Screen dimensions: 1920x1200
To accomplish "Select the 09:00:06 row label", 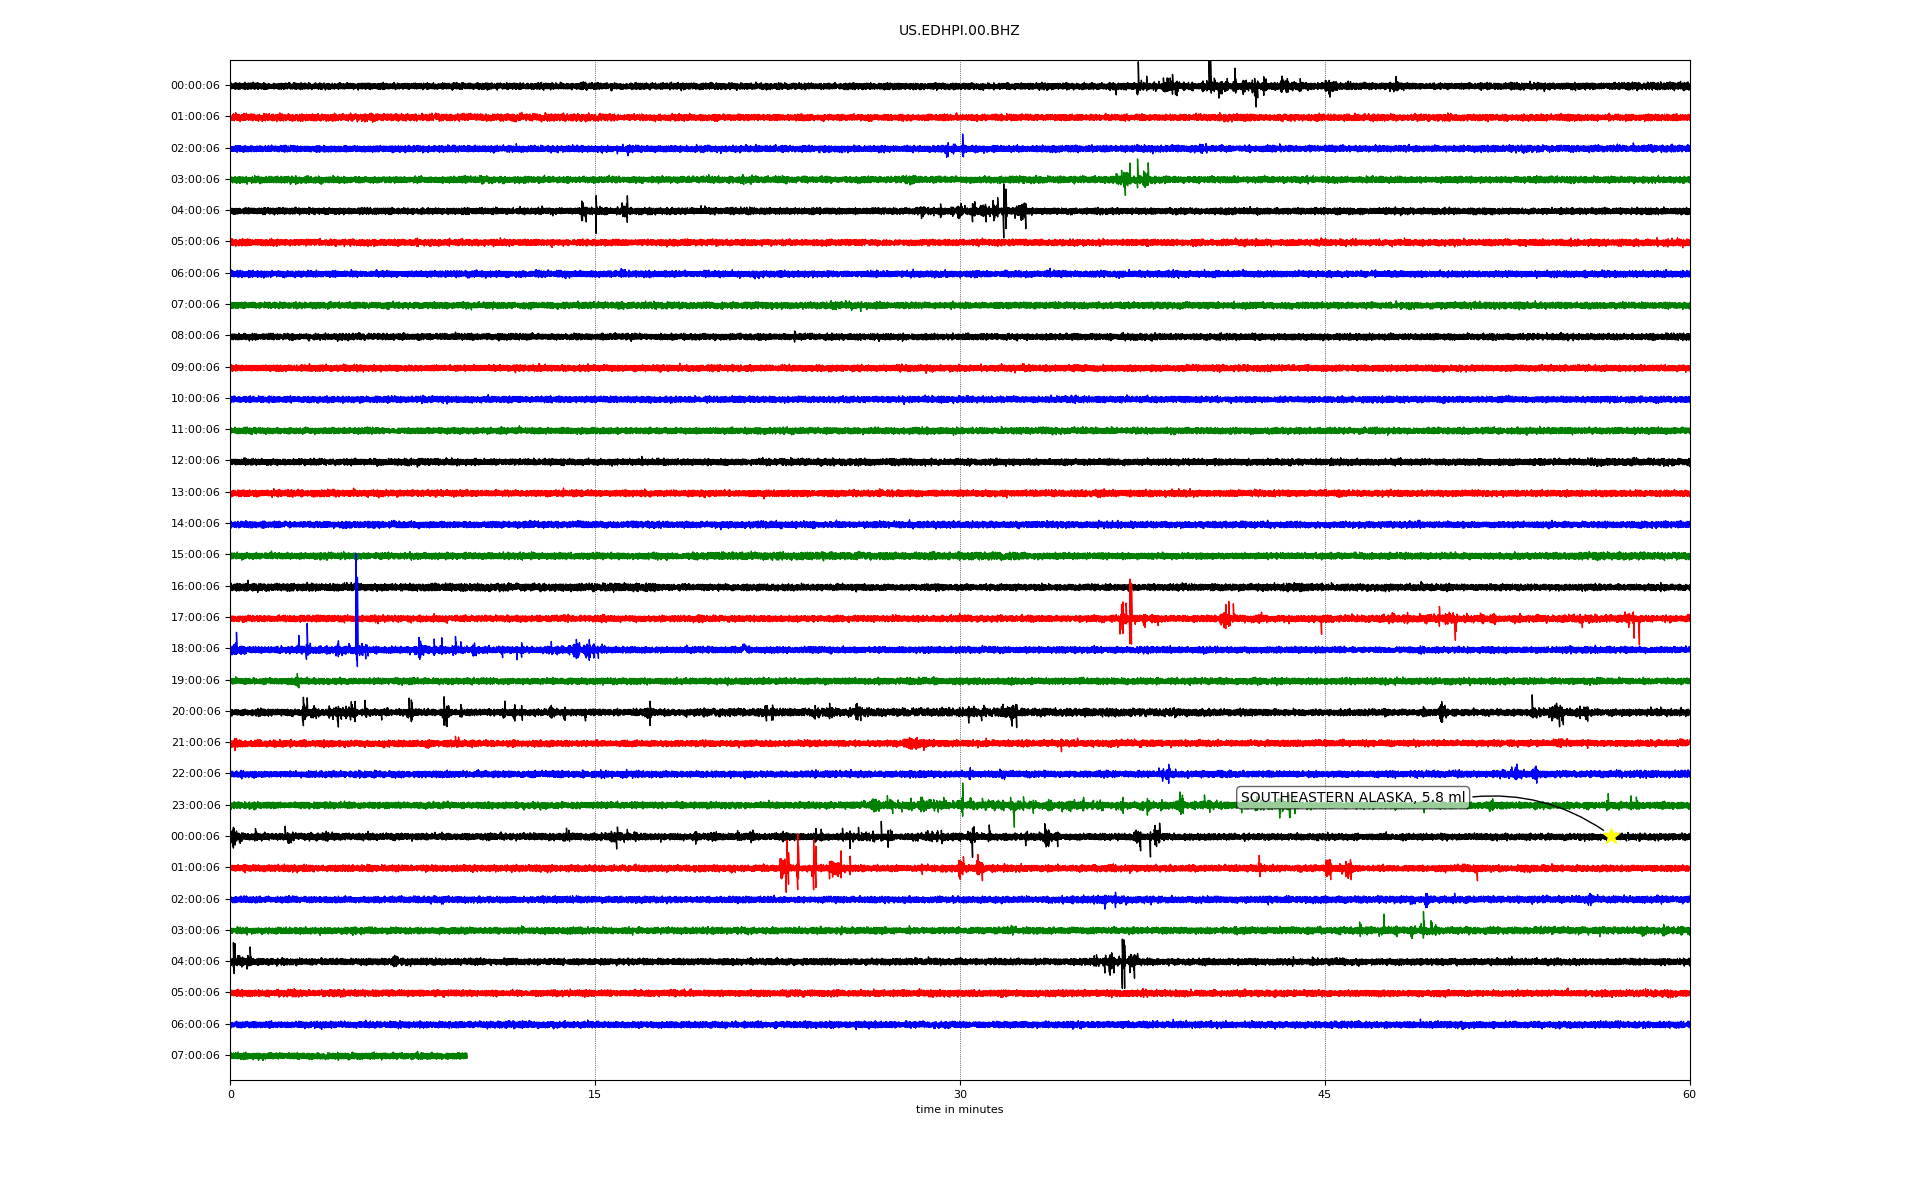I will (195, 367).
